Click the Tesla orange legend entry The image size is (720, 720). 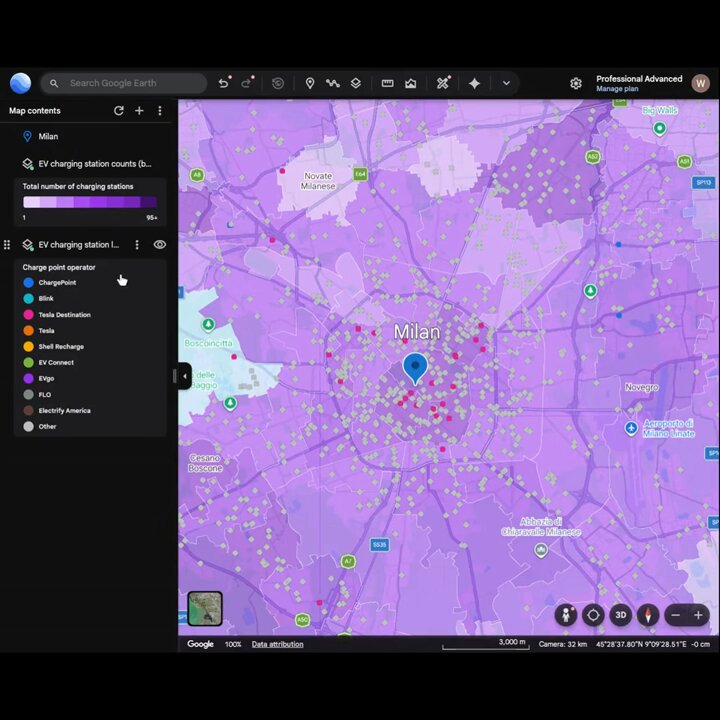[x=39, y=331]
